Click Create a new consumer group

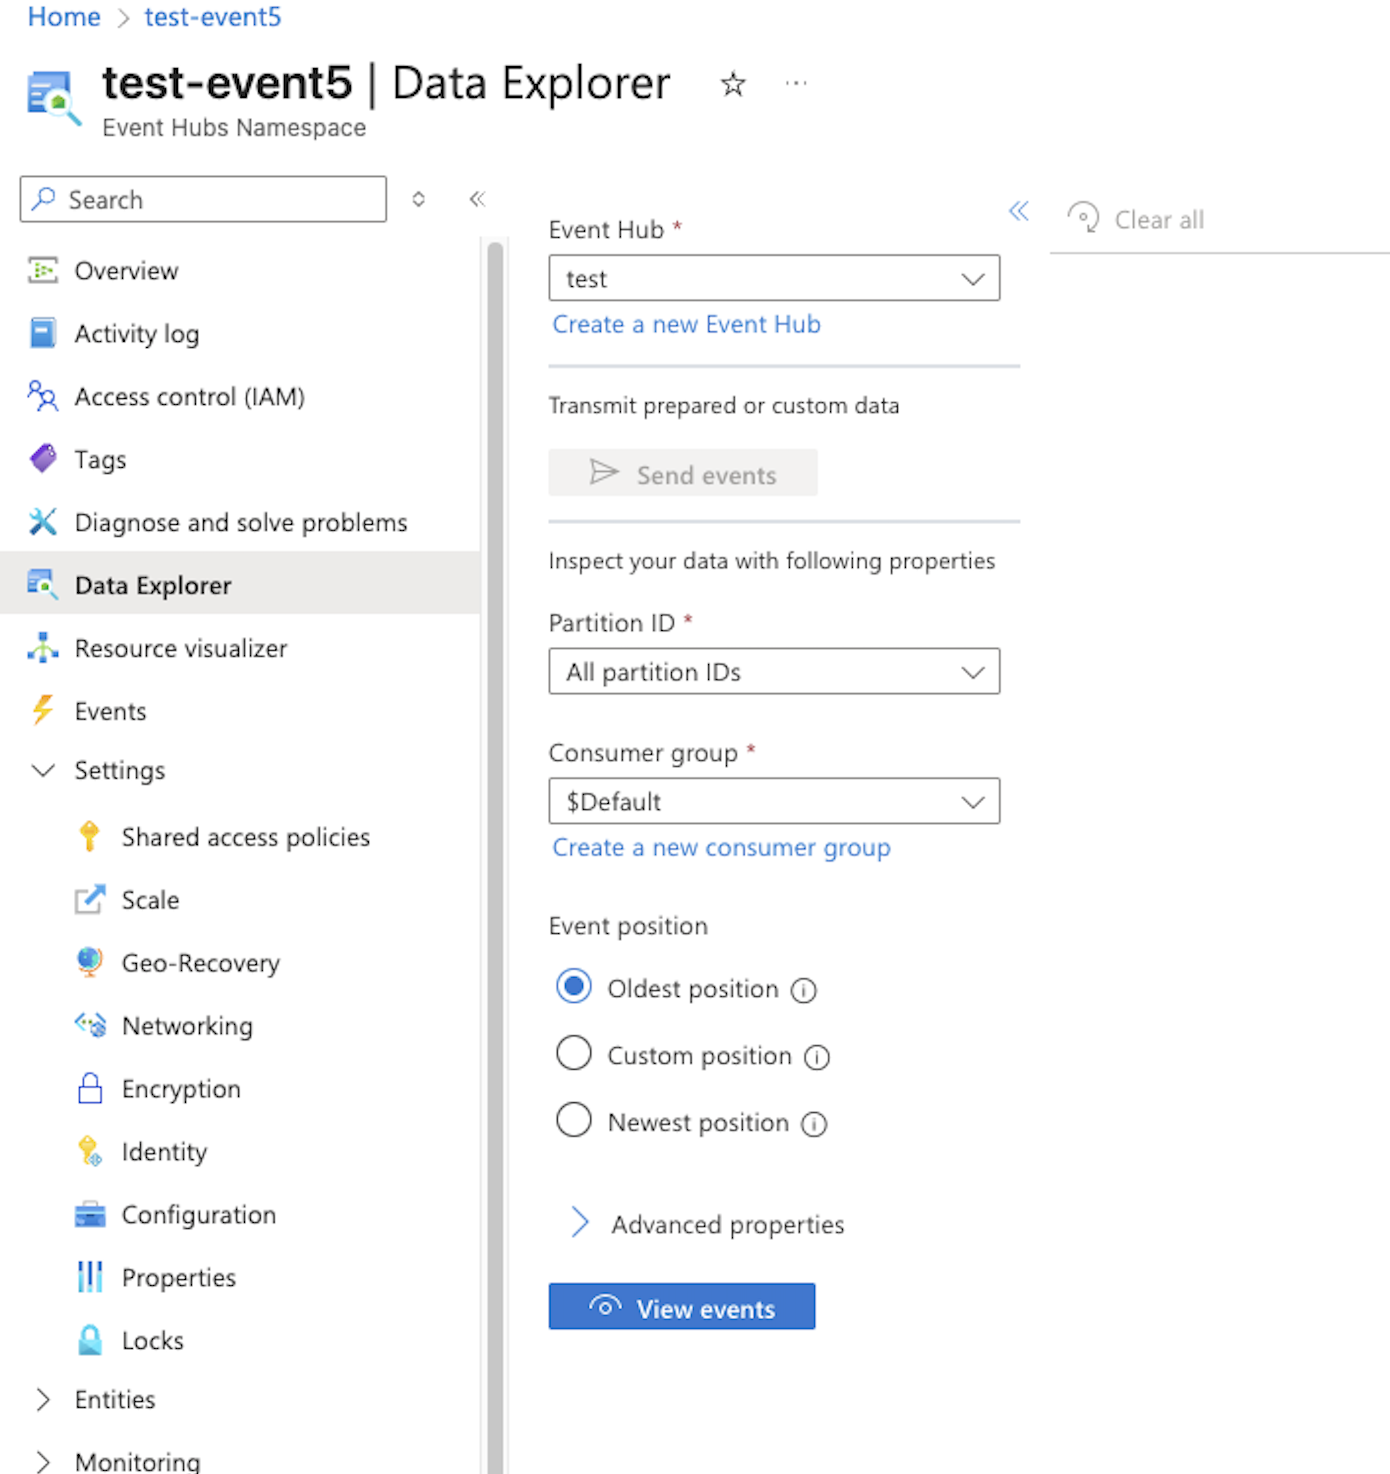click(x=721, y=847)
